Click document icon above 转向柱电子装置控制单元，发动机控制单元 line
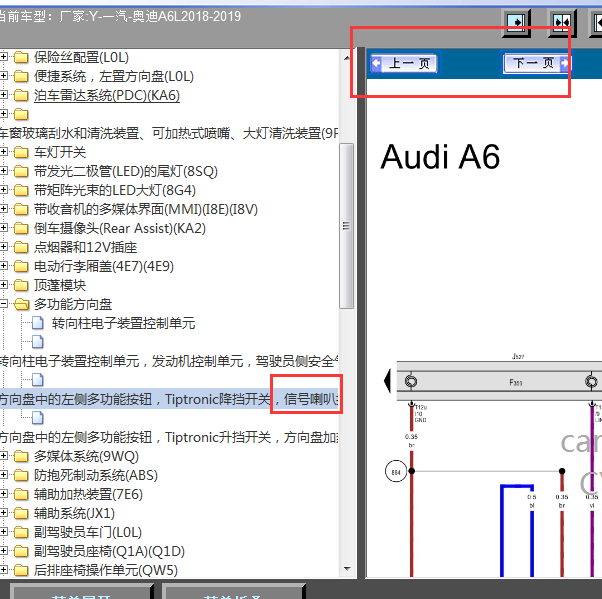 pos(38,342)
